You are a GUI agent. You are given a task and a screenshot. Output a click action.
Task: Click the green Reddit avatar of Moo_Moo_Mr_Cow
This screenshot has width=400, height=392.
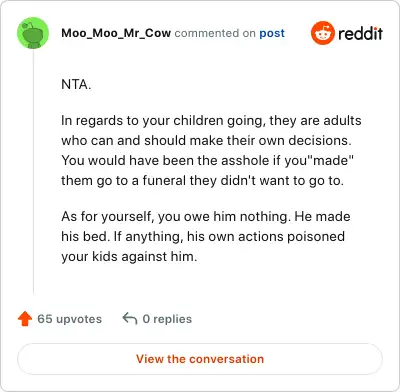[x=33, y=33]
